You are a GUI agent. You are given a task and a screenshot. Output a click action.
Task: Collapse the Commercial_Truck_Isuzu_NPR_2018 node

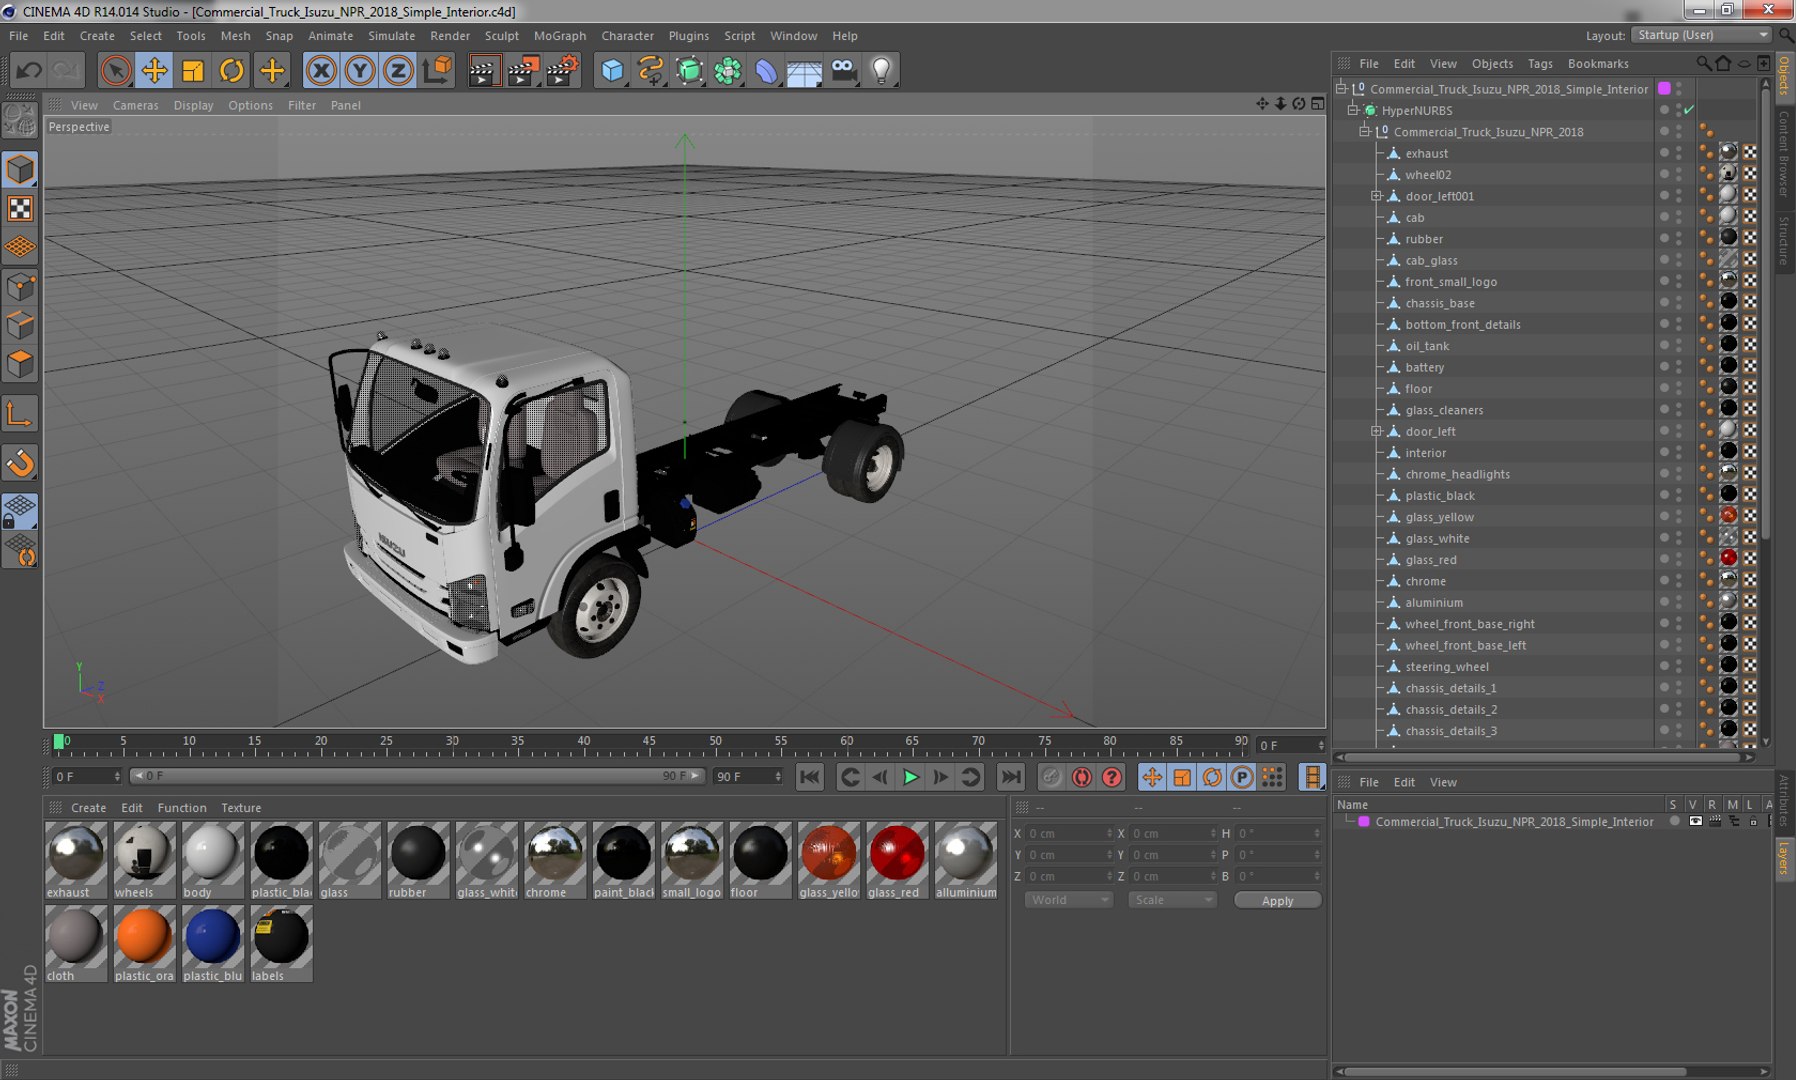tap(1364, 132)
